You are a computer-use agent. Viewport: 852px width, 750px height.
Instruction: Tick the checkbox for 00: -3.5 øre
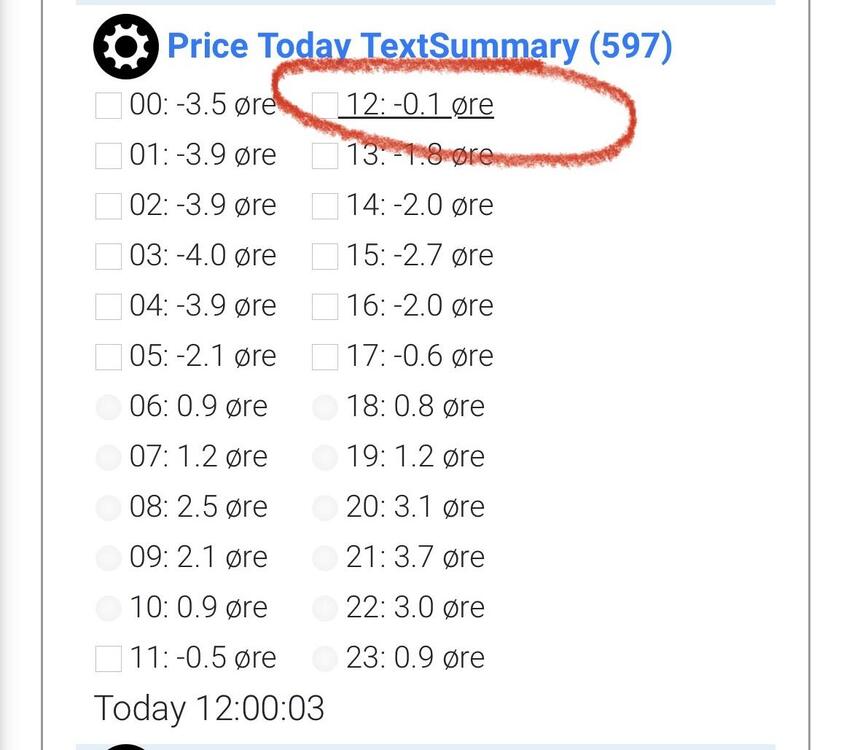pyautogui.click(x=108, y=105)
